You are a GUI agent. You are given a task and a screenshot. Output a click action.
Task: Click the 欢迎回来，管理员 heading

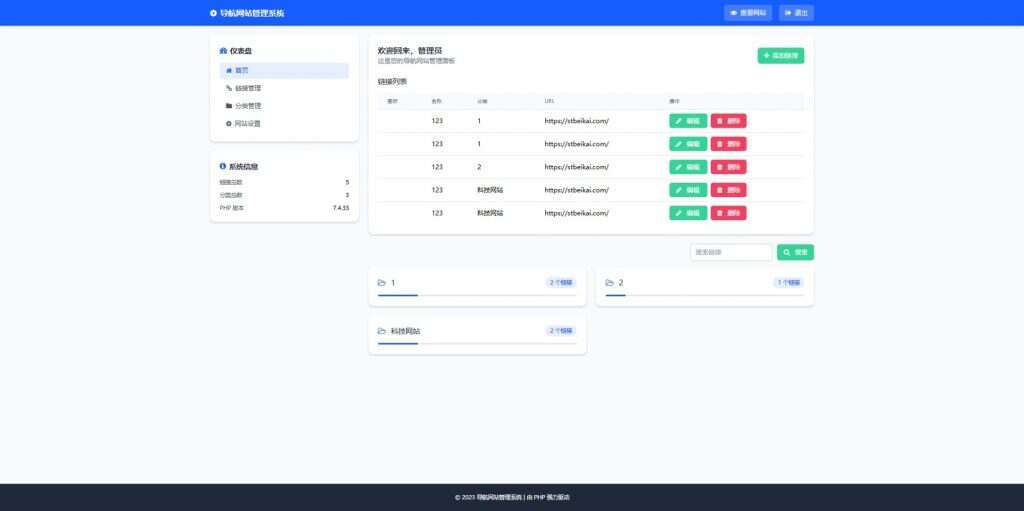click(410, 50)
